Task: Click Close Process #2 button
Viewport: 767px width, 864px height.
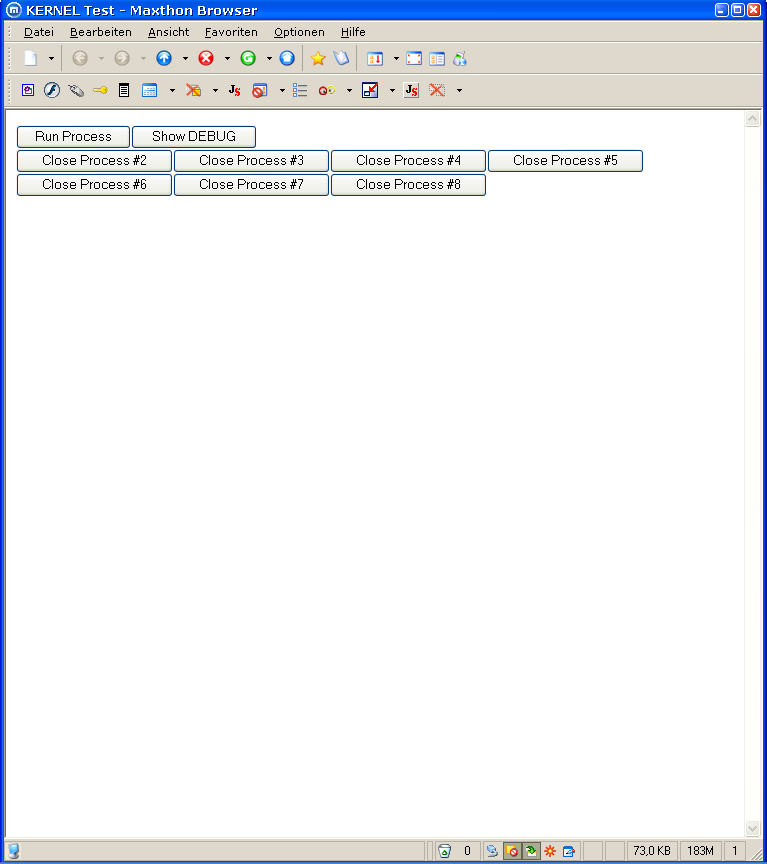Action: [94, 161]
